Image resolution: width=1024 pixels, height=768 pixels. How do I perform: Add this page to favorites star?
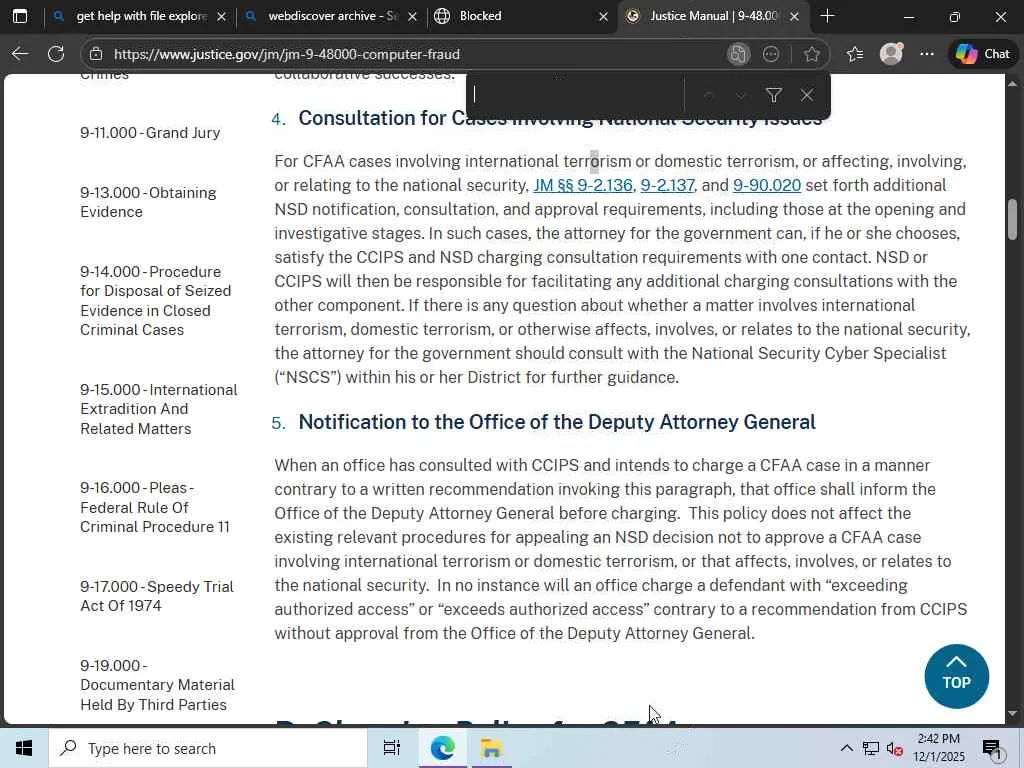click(812, 54)
